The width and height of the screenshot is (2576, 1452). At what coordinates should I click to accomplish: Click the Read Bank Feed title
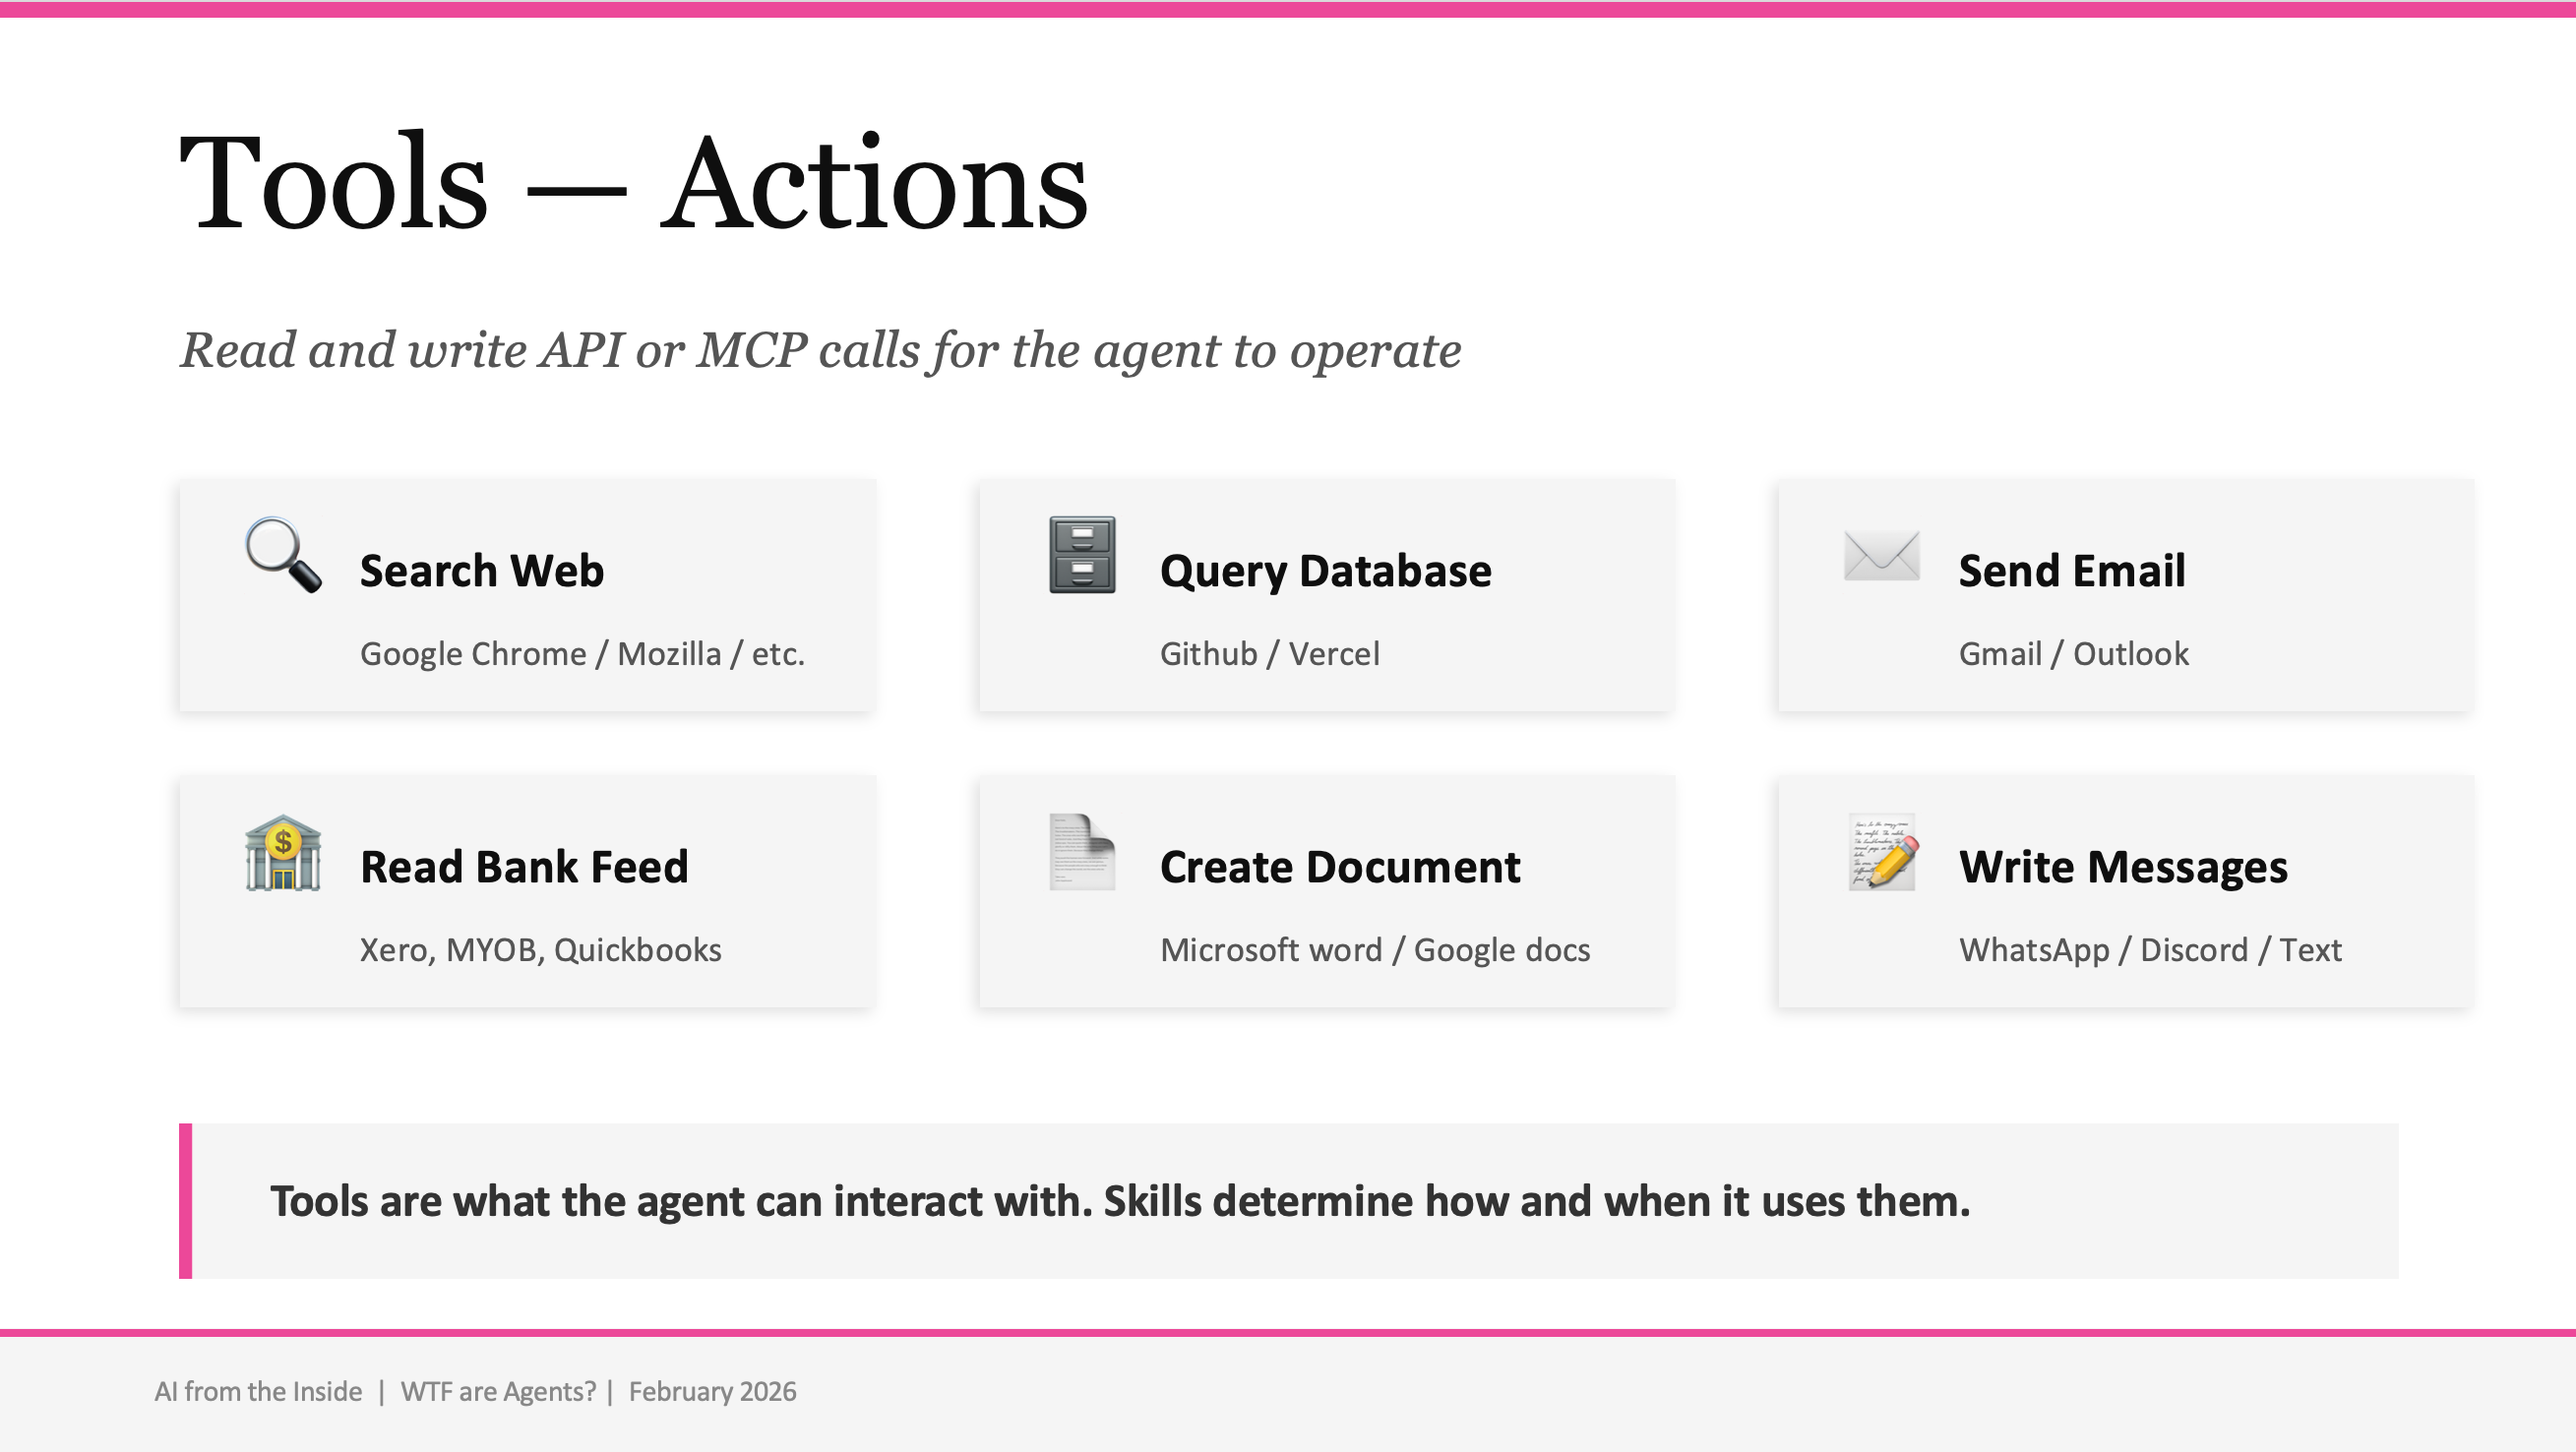coord(524,866)
